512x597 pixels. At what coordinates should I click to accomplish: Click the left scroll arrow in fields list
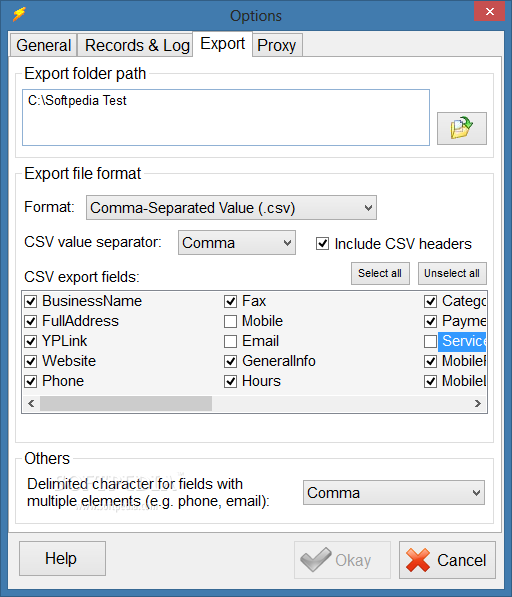point(31,403)
